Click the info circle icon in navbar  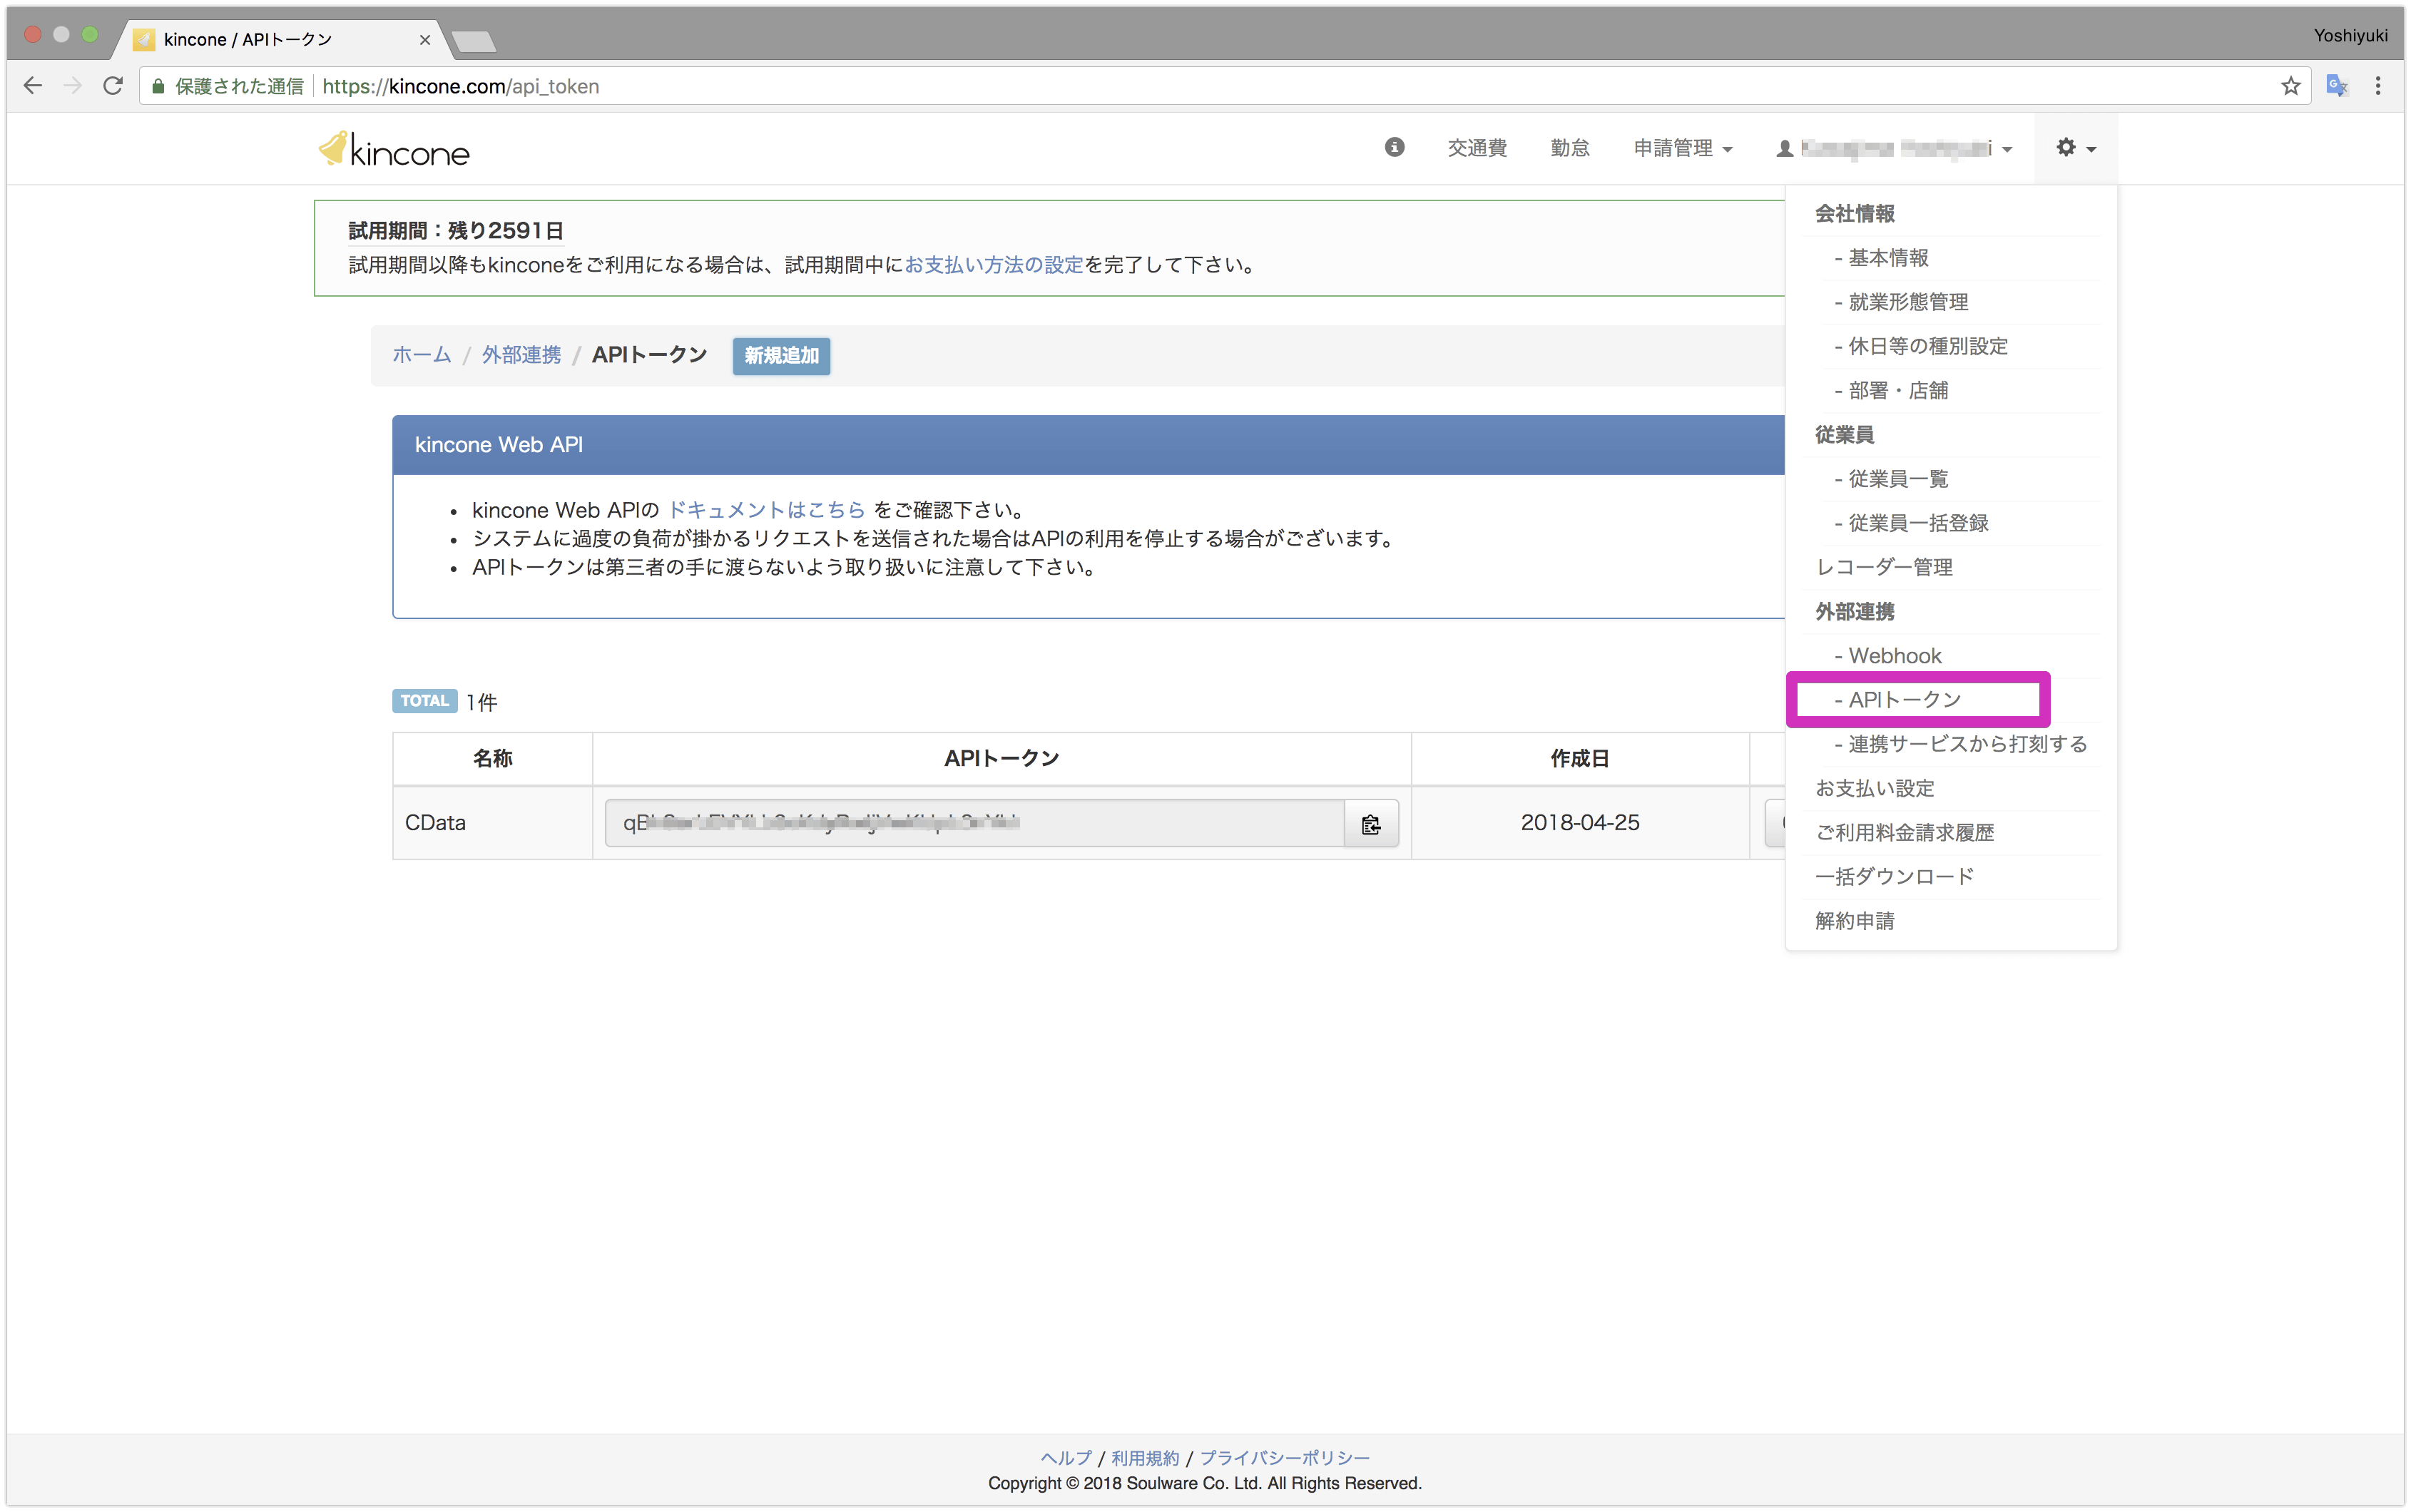pyautogui.click(x=1394, y=147)
